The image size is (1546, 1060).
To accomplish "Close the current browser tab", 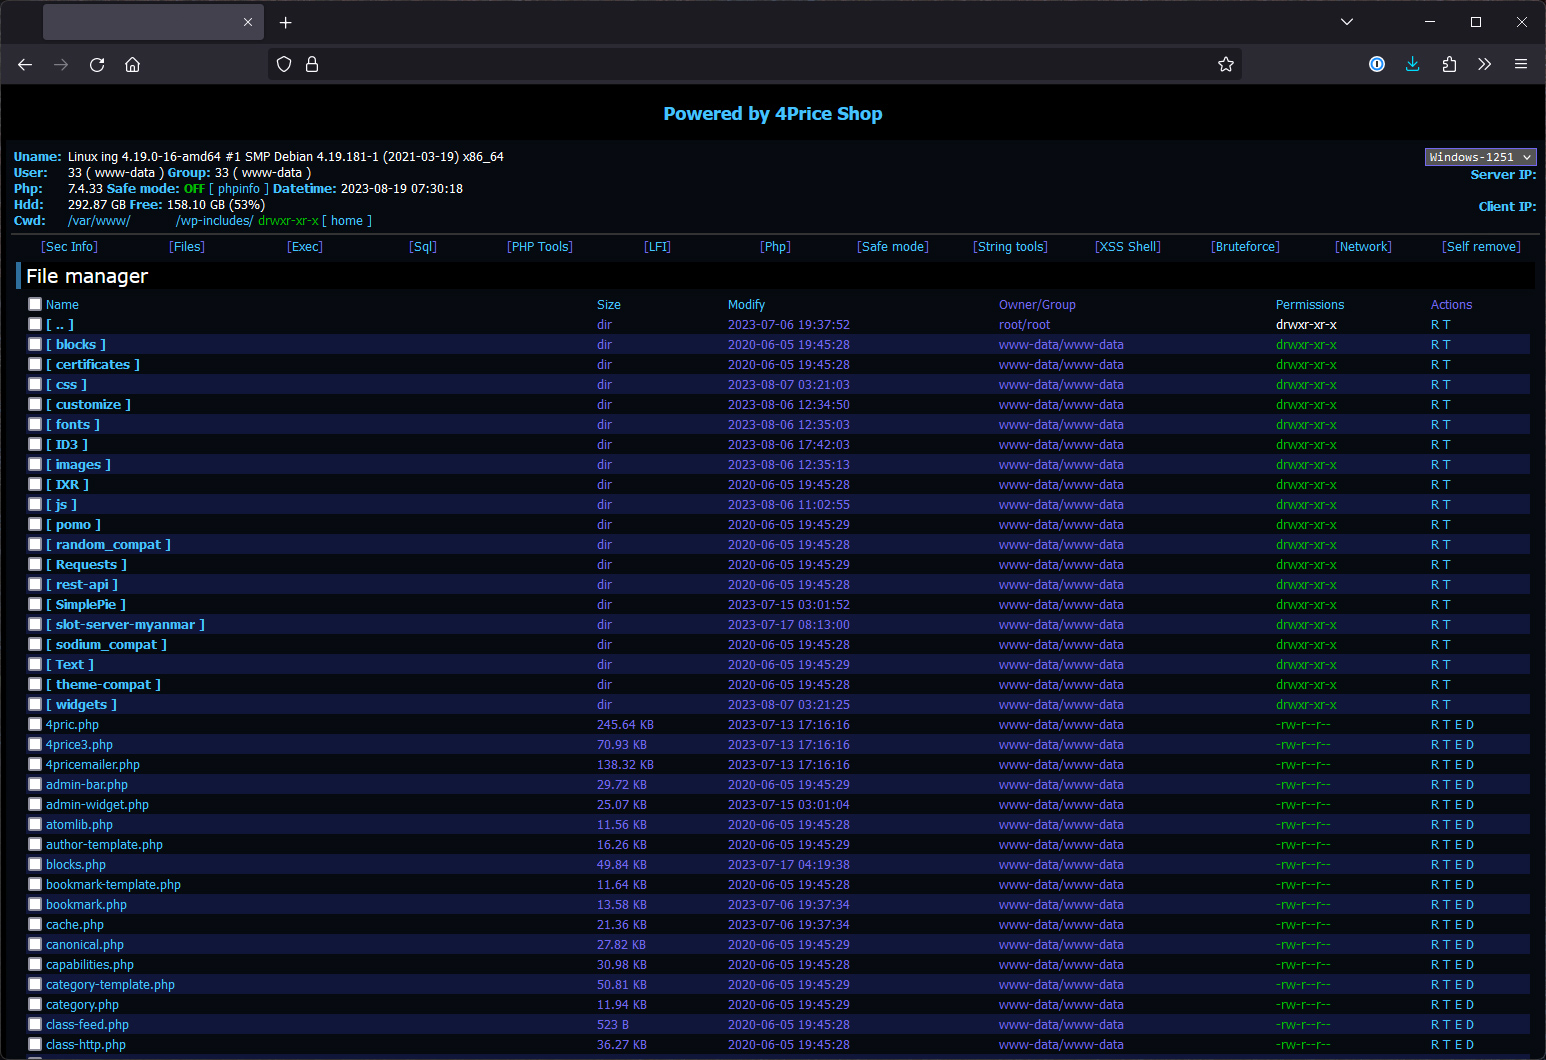I will click(x=248, y=22).
